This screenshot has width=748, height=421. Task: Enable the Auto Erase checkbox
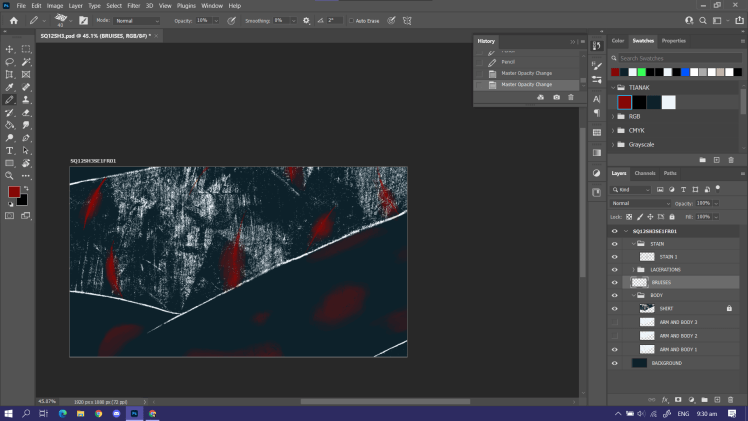click(351, 20)
